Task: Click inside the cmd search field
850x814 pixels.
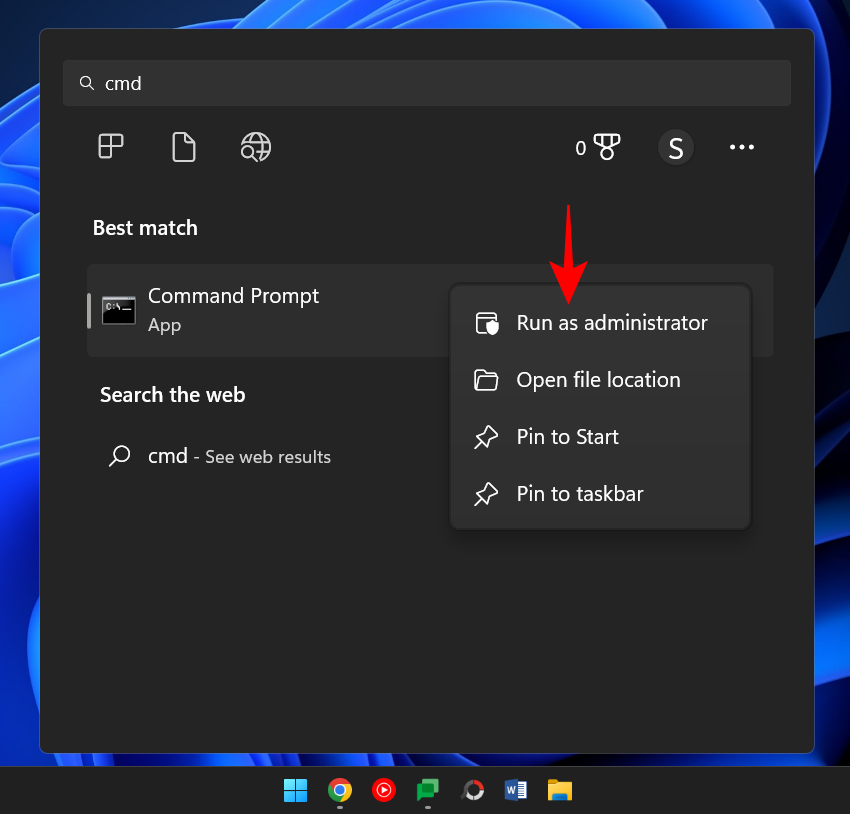Action: coord(300,83)
